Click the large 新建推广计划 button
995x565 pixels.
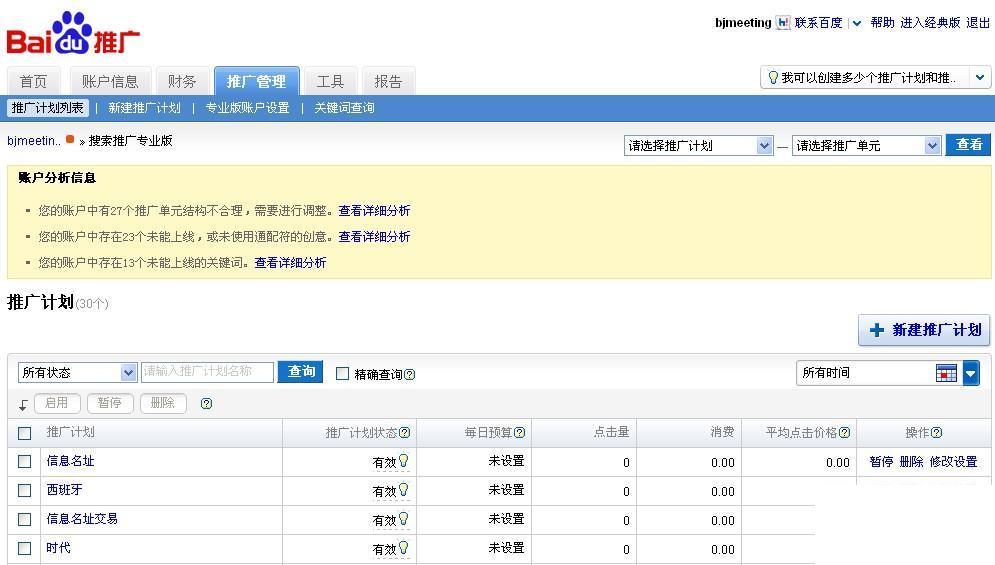(924, 330)
